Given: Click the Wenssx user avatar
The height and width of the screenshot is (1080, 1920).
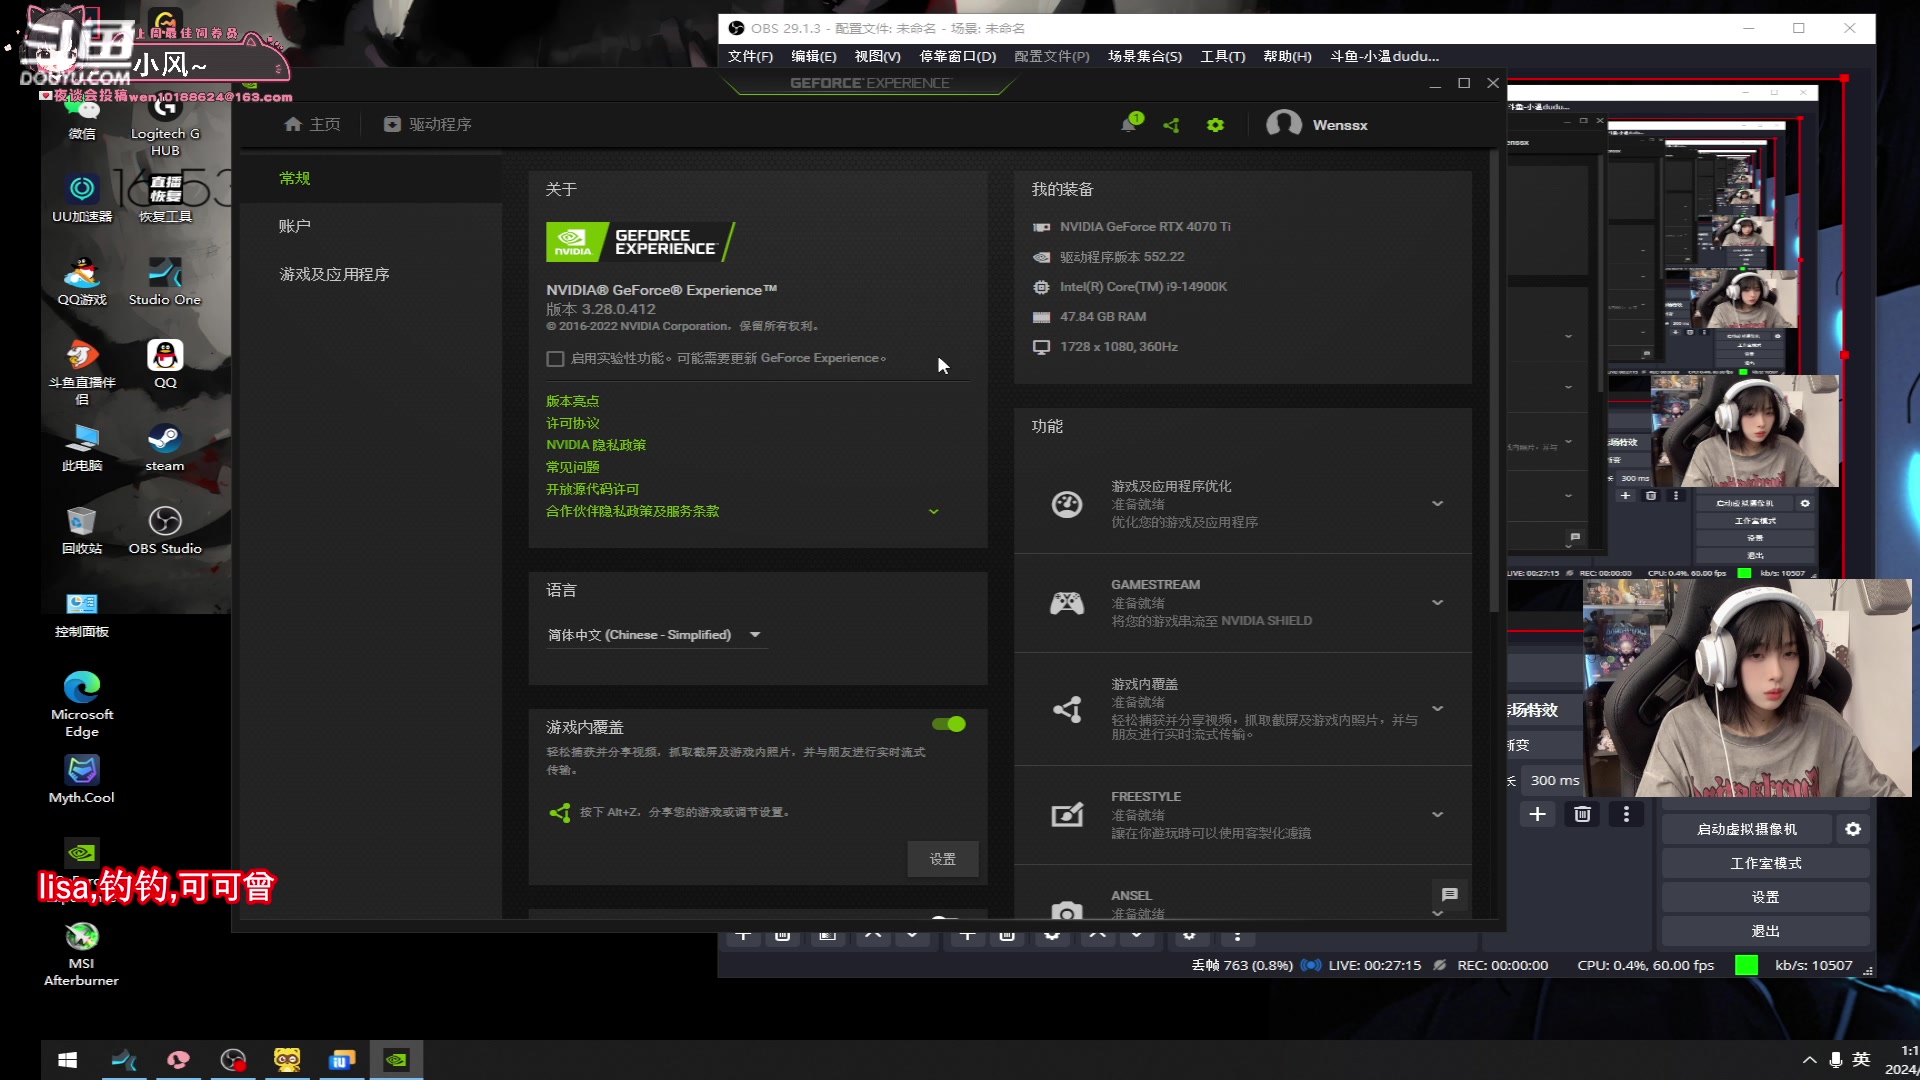Looking at the screenshot, I should [x=1284, y=124].
